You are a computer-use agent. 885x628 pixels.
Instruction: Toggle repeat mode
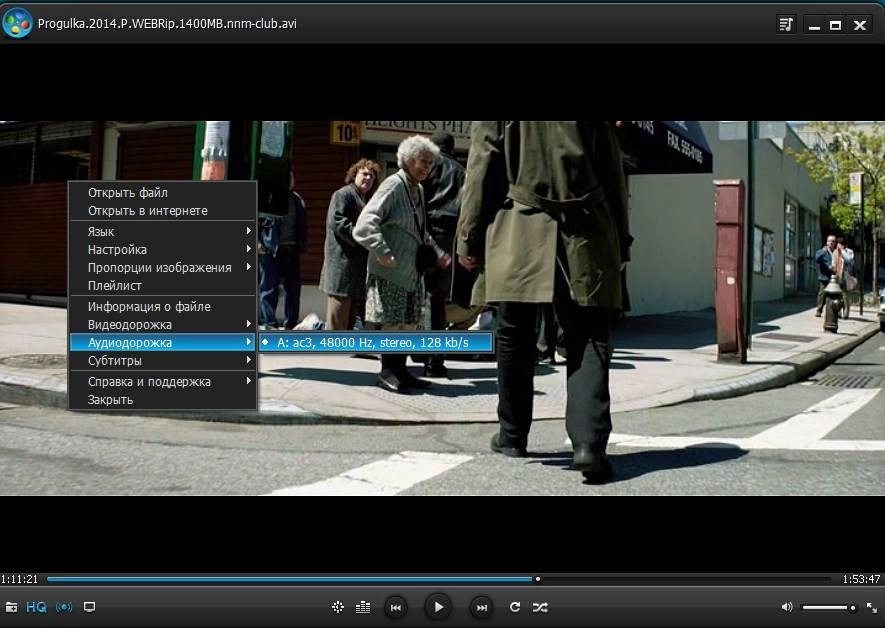pos(515,607)
